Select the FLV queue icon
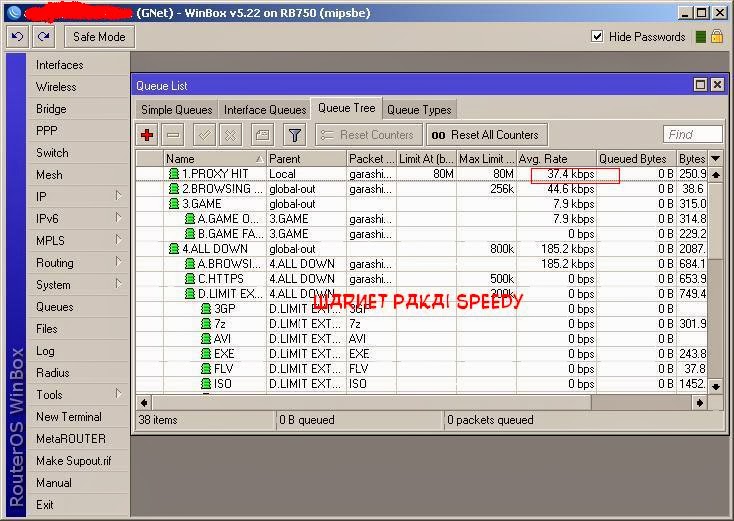Viewport: 734px width, 521px height. point(206,368)
